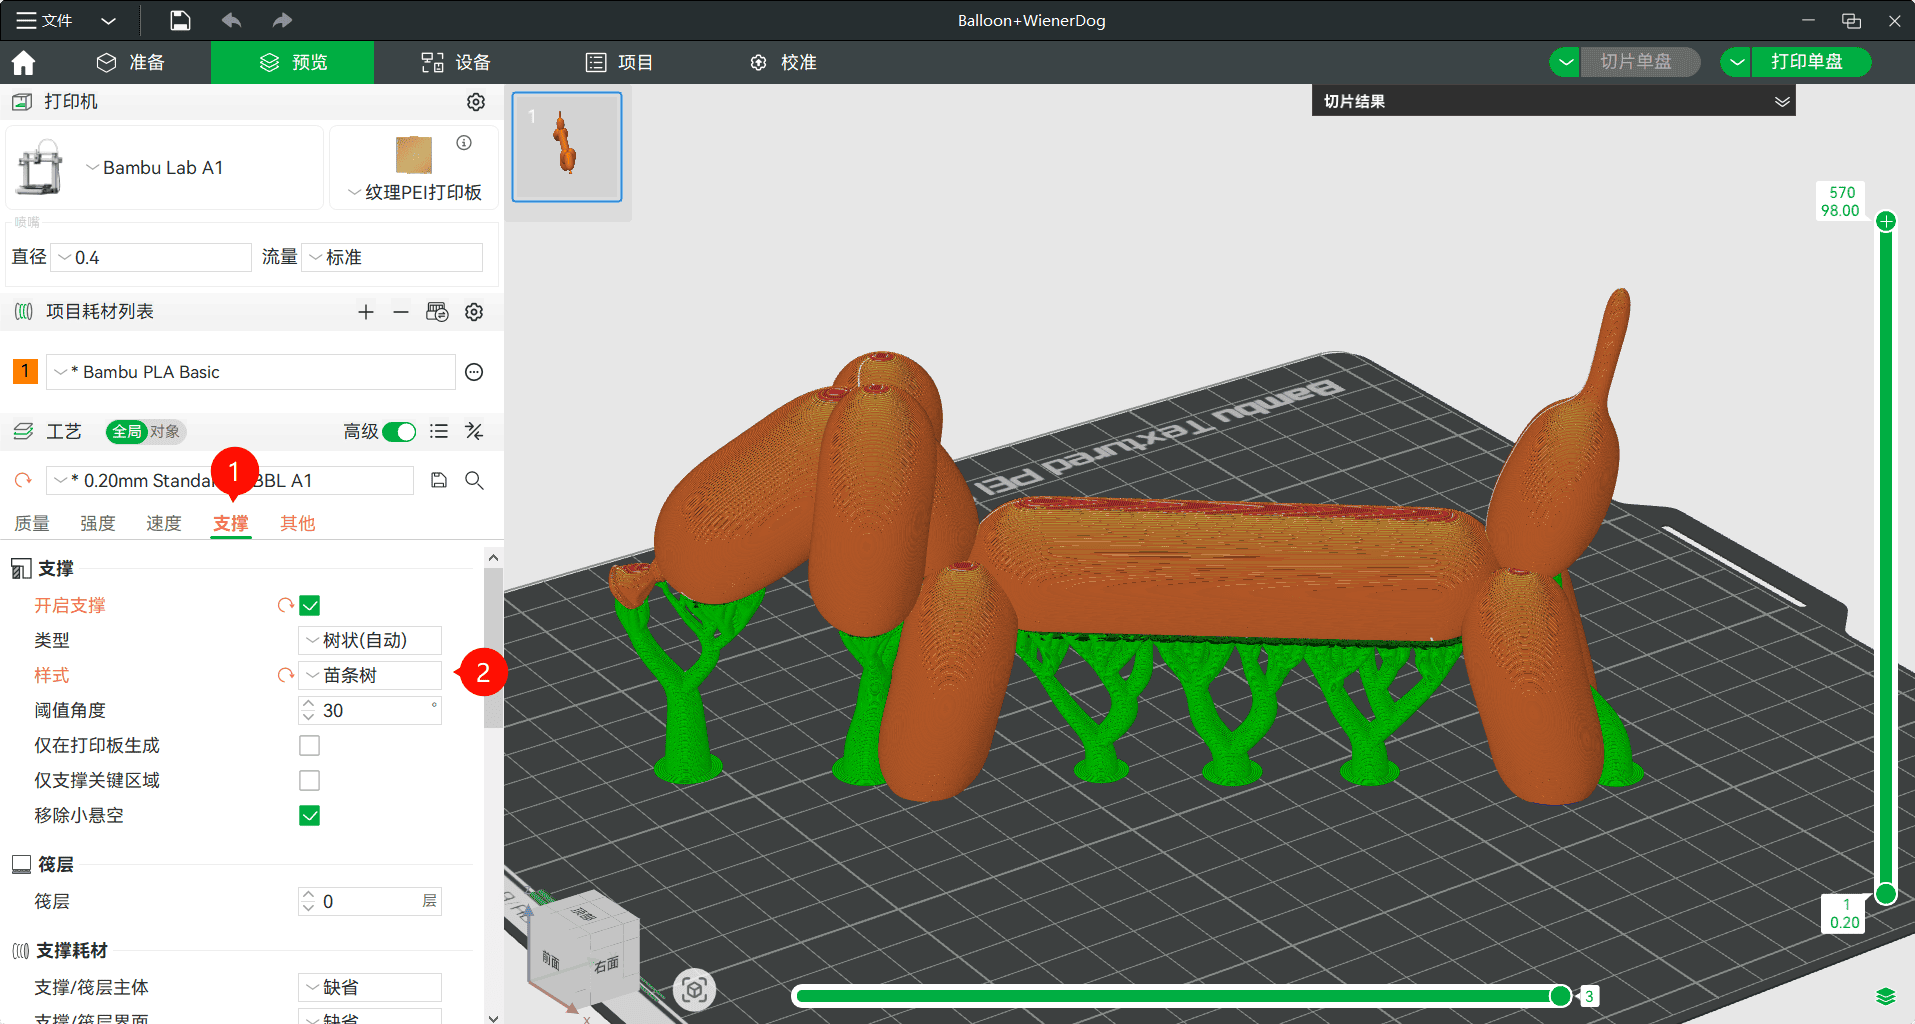Open print options arrow beside 打印单盘

click(1736, 62)
